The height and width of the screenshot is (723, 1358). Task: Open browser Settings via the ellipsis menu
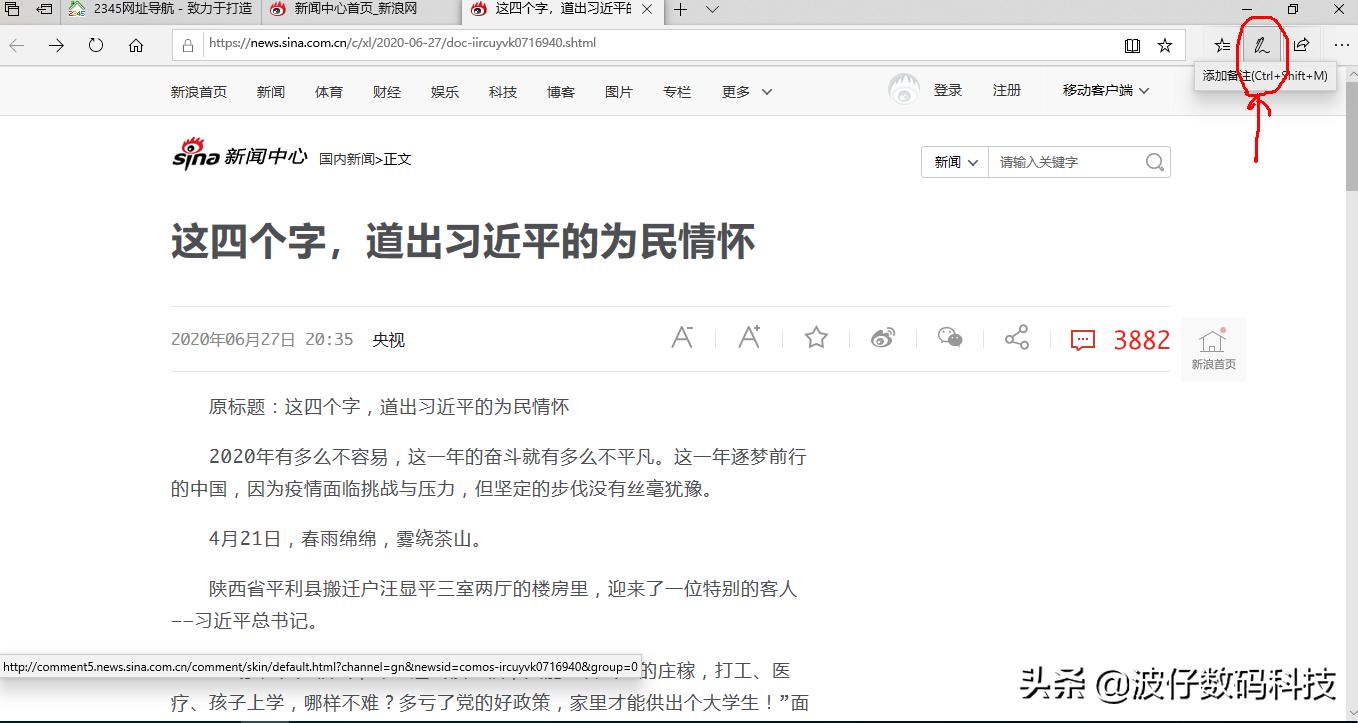tap(1341, 45)
